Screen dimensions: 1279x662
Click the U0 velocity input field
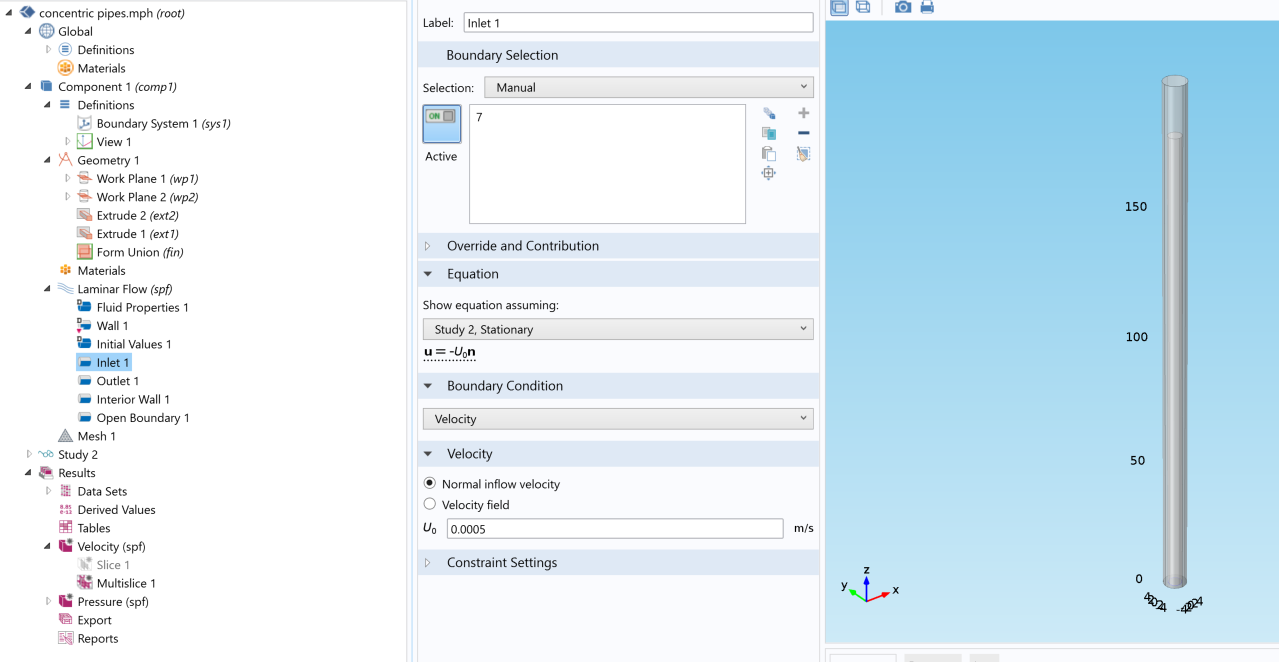click(614, 529)
